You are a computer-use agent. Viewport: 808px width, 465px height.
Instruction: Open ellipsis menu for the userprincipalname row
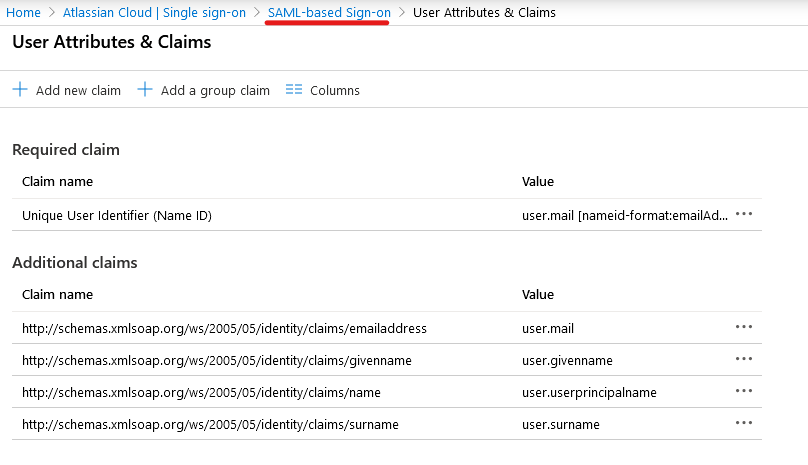743,391
